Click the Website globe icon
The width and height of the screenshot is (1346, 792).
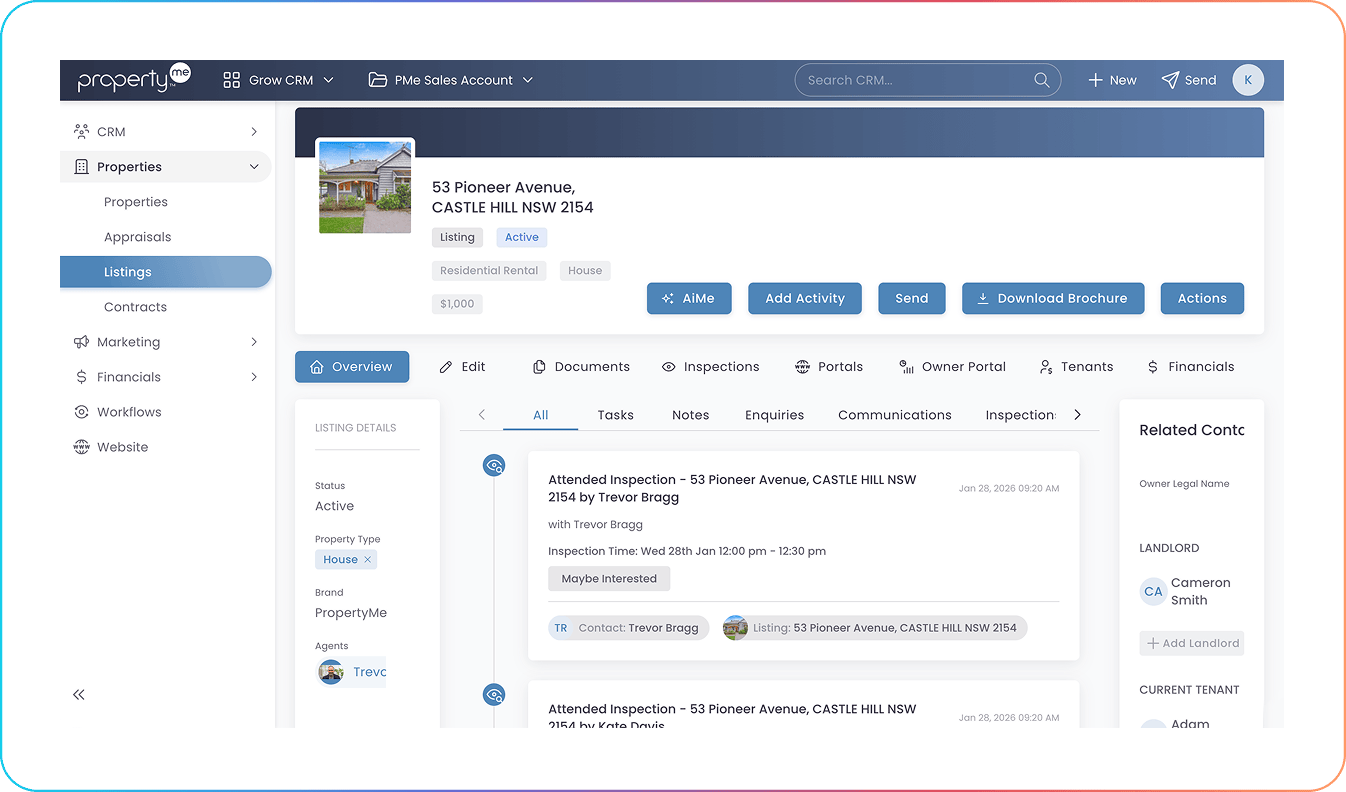pos(82,446)
